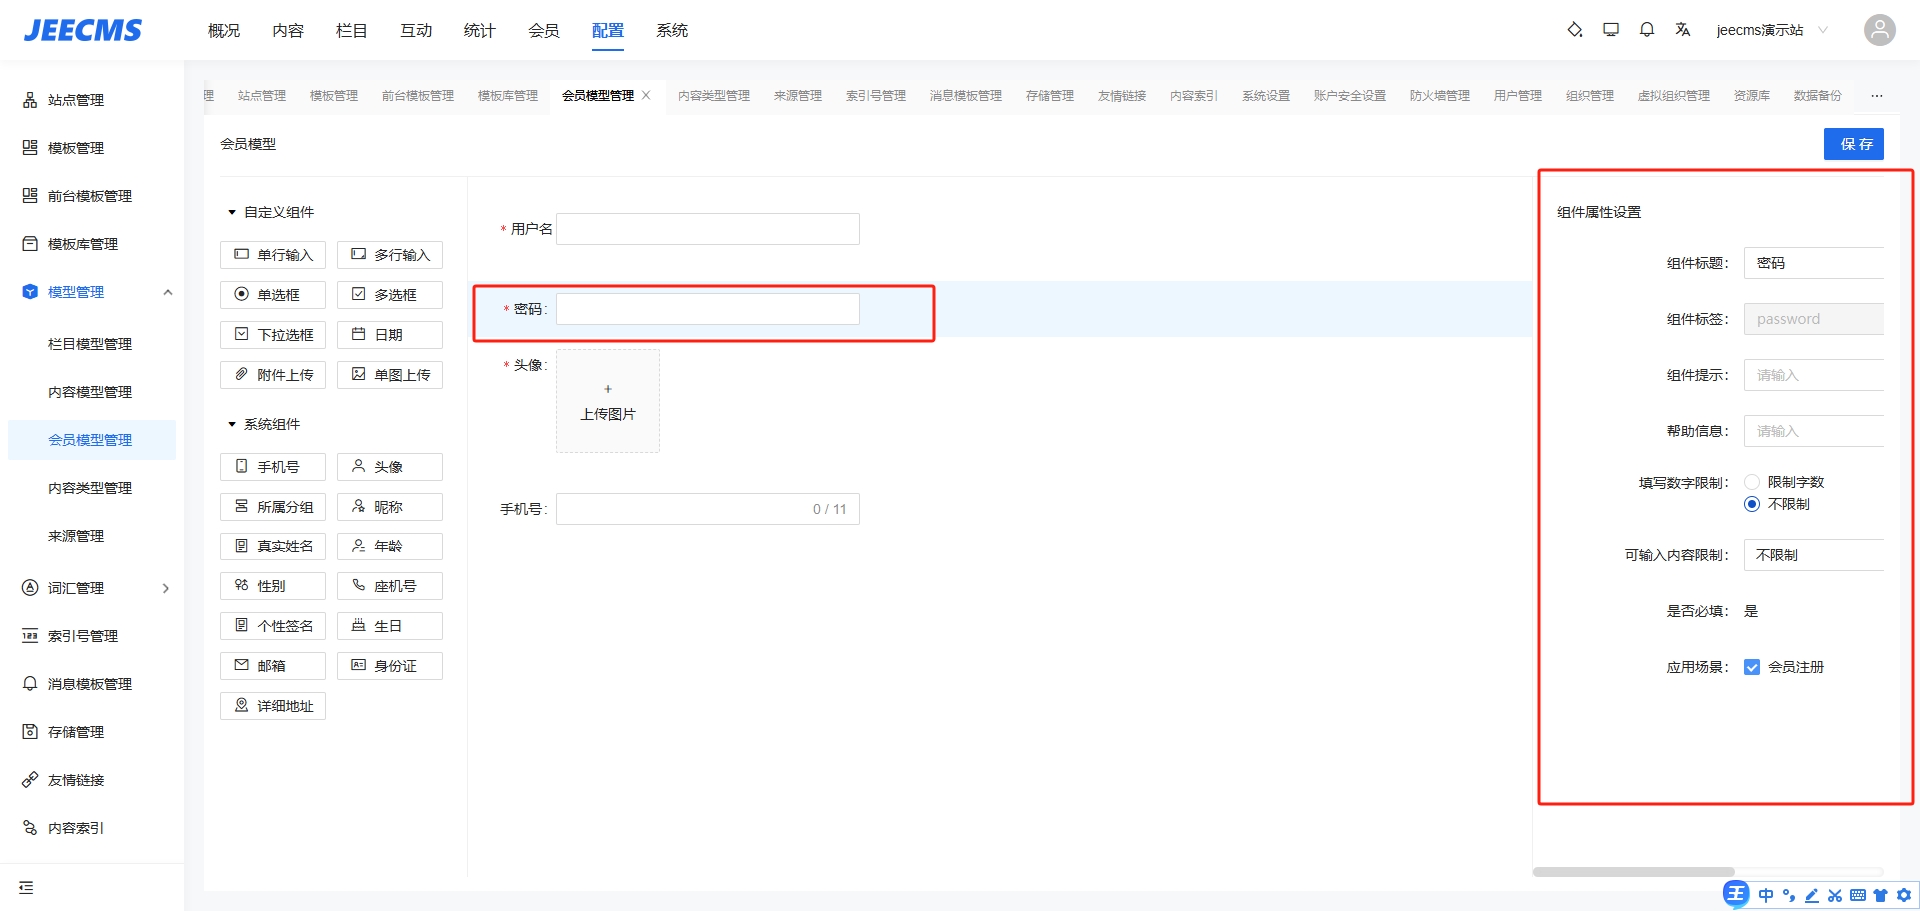Open the 会员 top menu
This screenshot has width=1920, height=911.
pyautogui.click(x=544, y=30)
